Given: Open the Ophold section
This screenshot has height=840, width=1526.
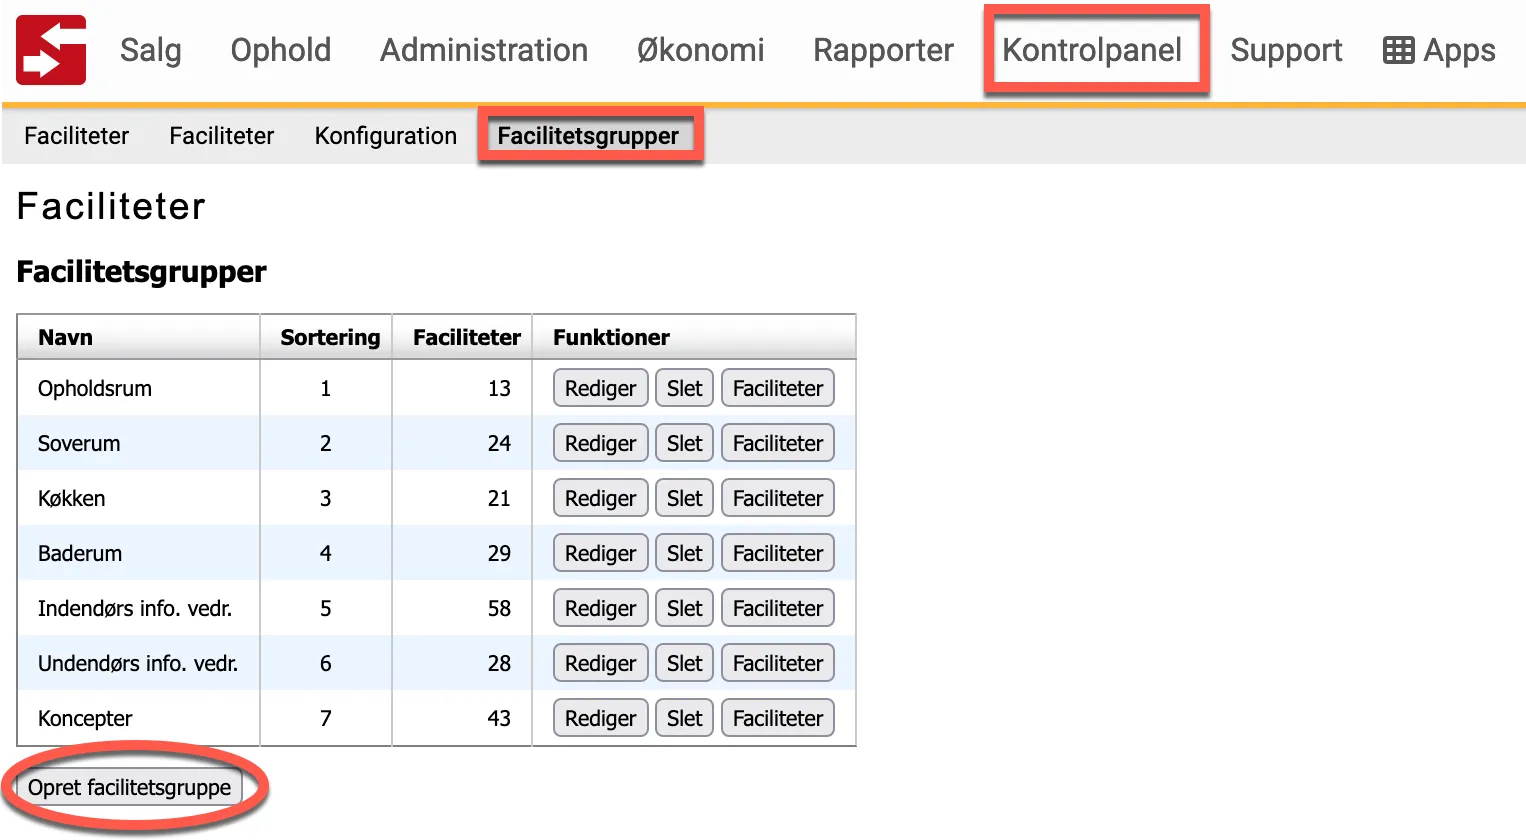Looking at the screenshot, I should coord(280,50).
